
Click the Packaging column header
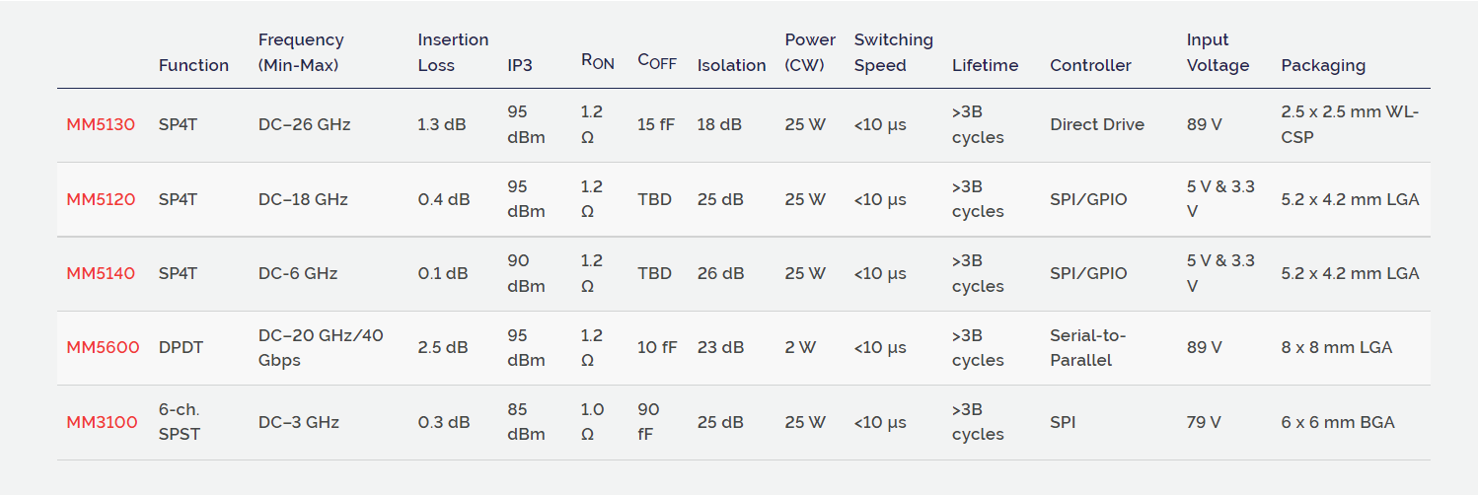[1322, 65]
